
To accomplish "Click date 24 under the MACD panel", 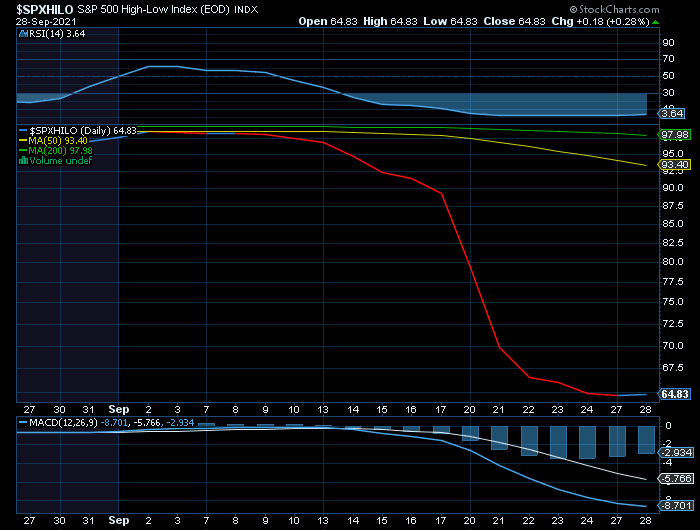I will 587,521.
